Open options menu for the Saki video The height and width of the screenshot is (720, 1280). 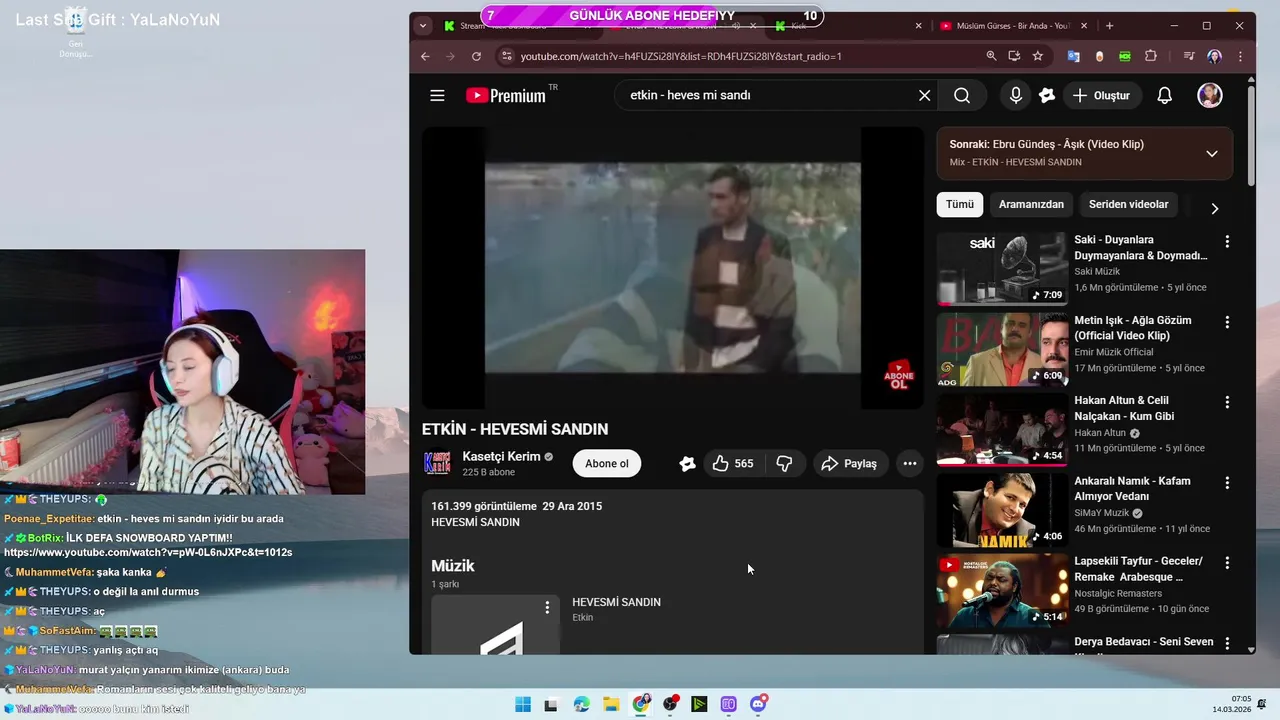click(1227, 242)
